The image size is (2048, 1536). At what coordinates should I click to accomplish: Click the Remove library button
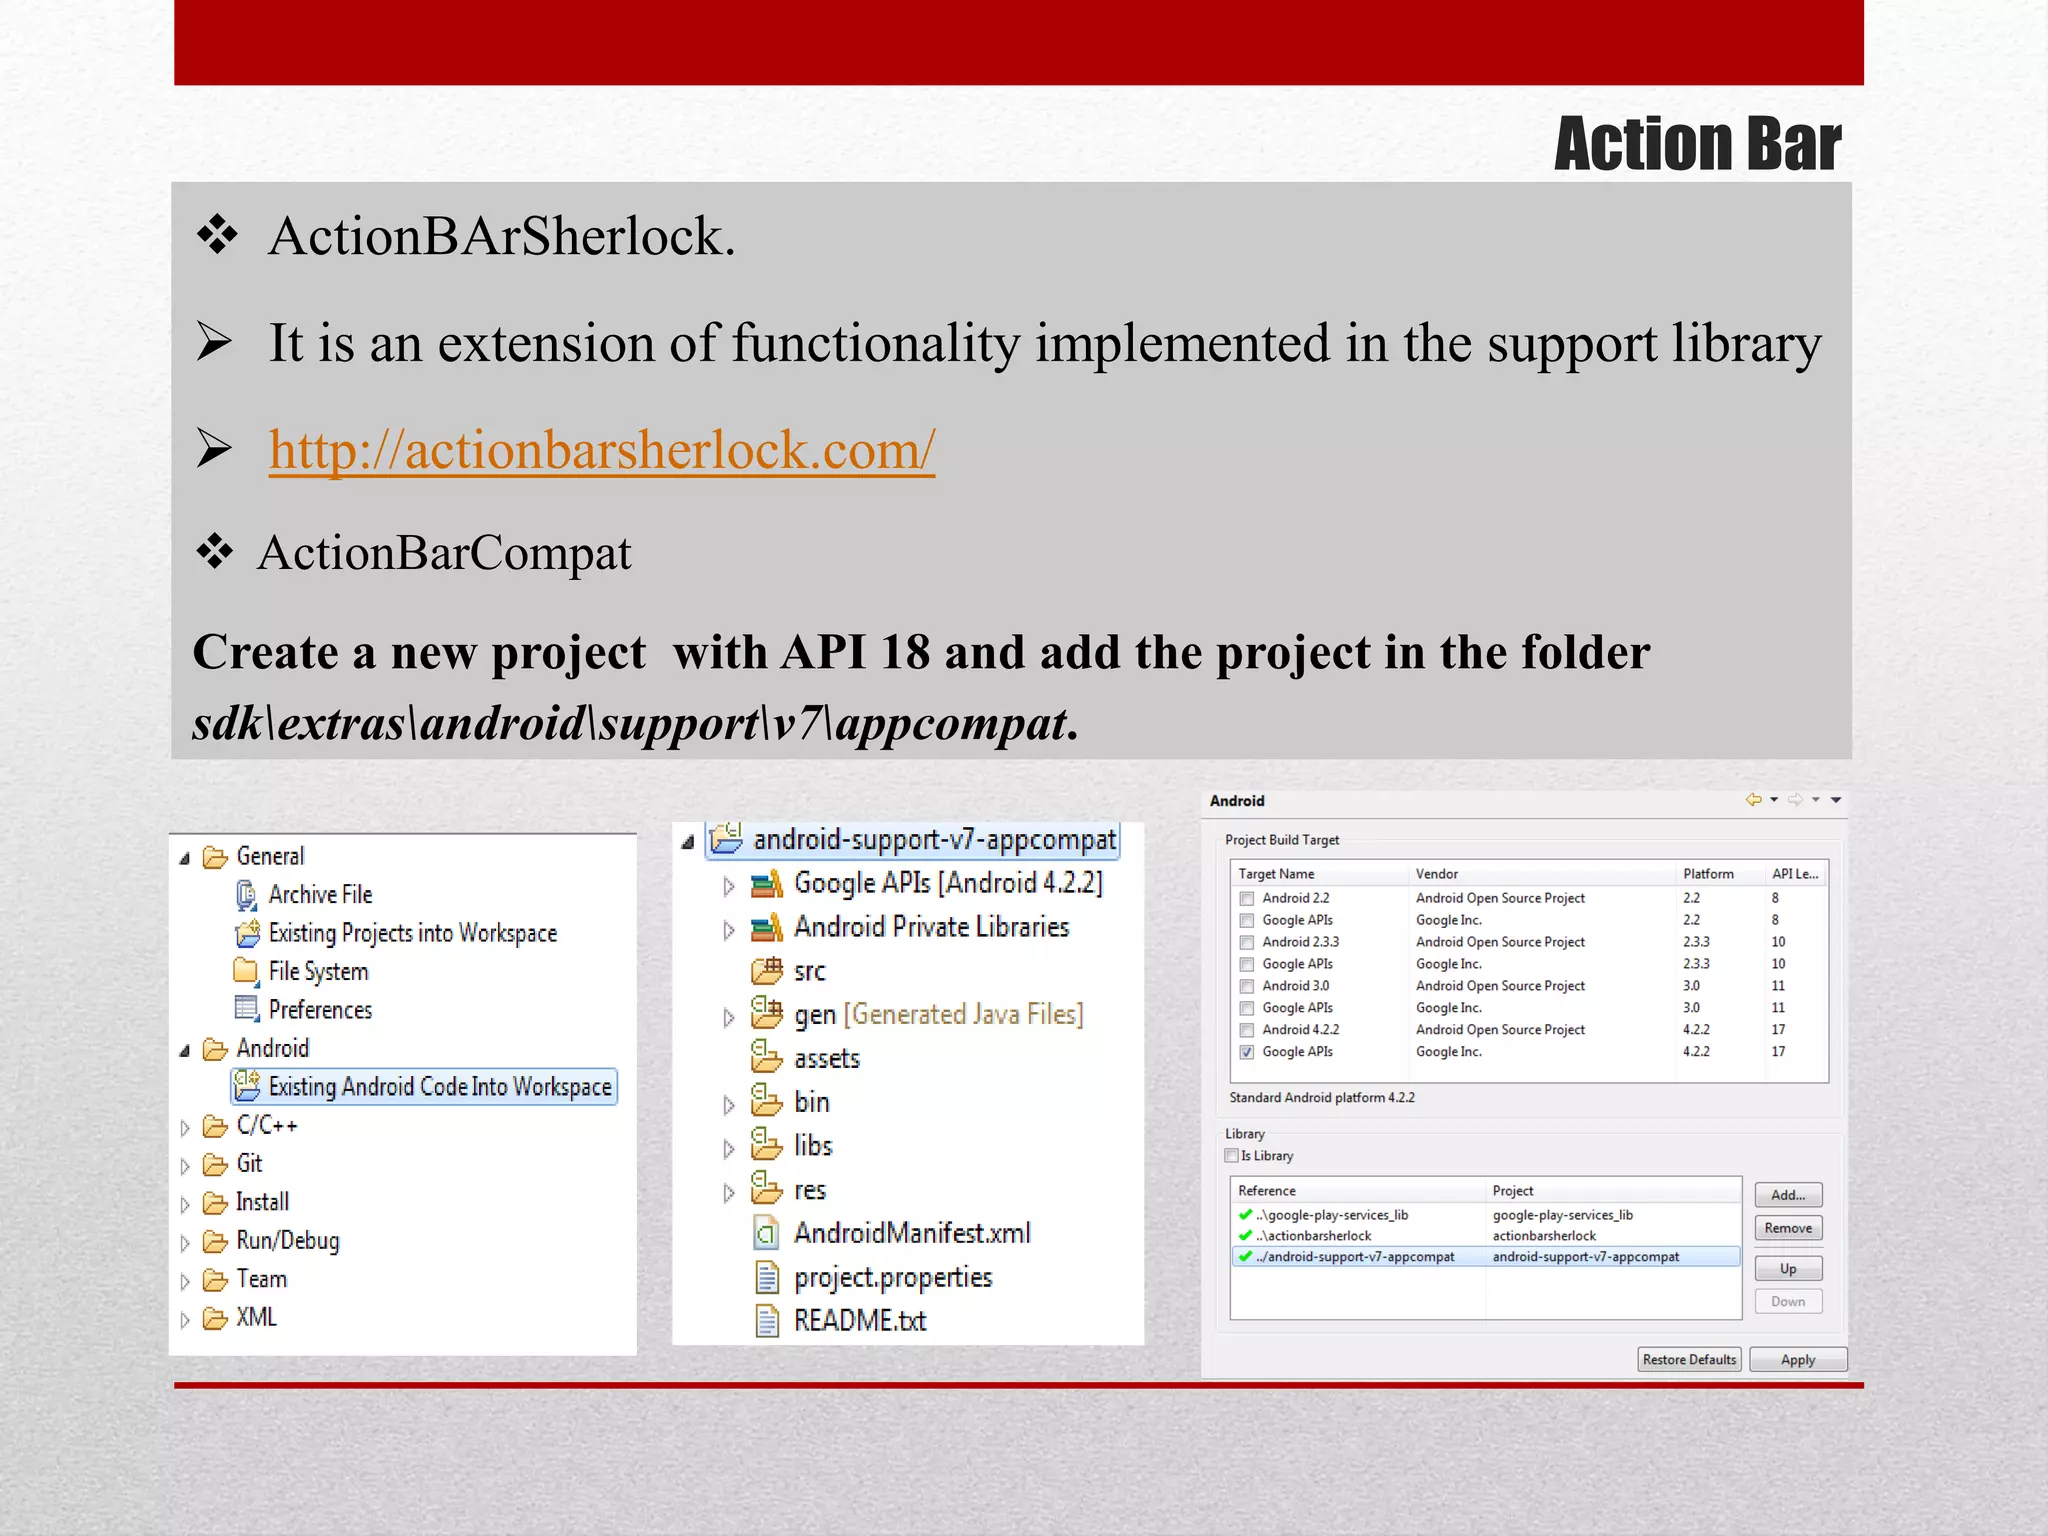click(1788, 1228)
